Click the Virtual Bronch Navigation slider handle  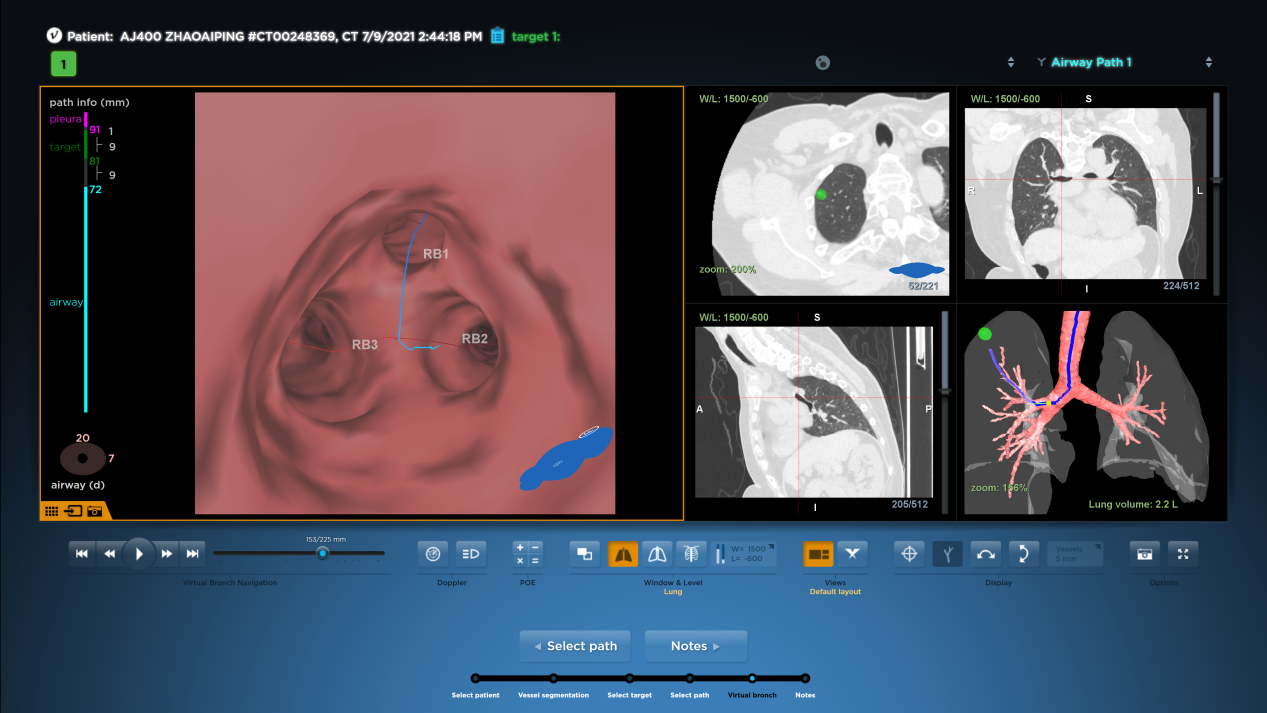tap(322, 553)
